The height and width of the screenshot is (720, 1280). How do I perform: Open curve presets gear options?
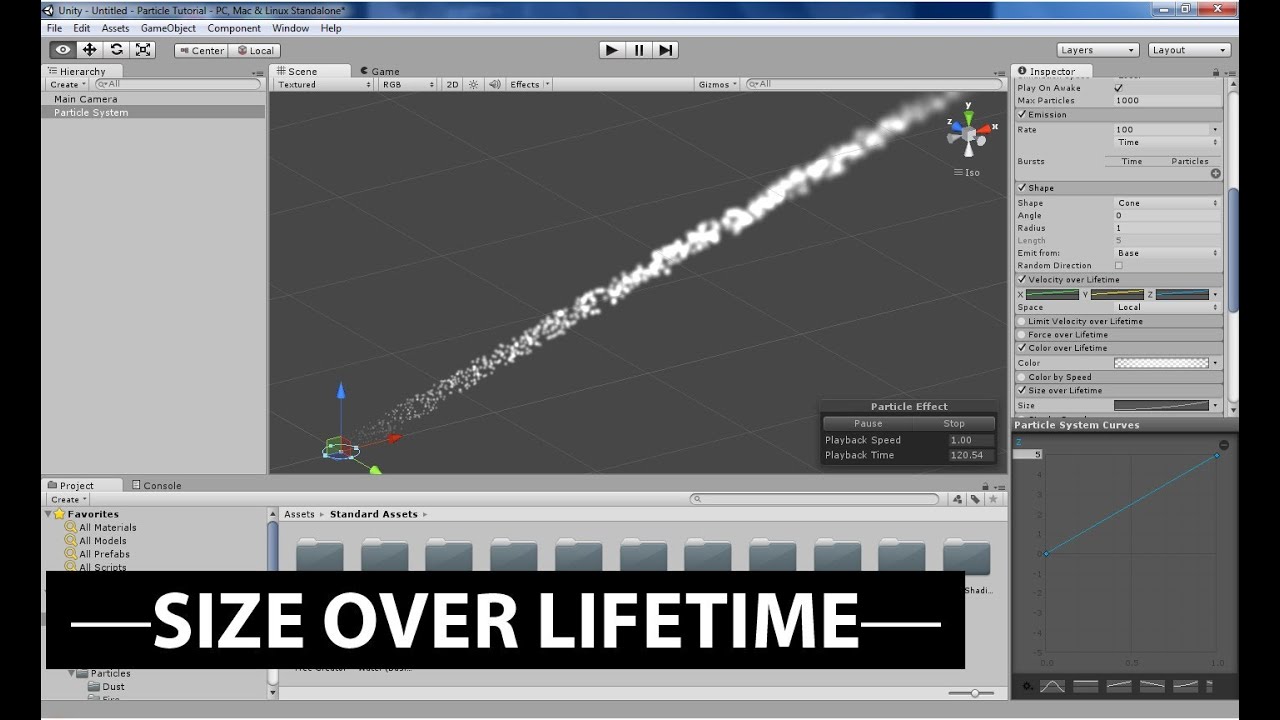point(1027,686)
